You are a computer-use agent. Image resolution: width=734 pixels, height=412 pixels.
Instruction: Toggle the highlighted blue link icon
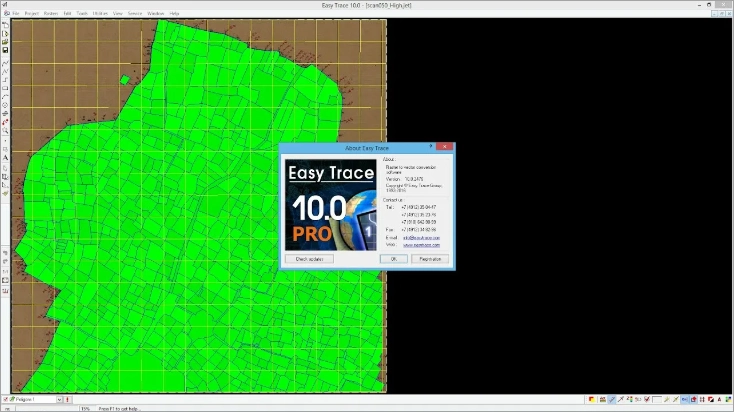coord(684,399)
